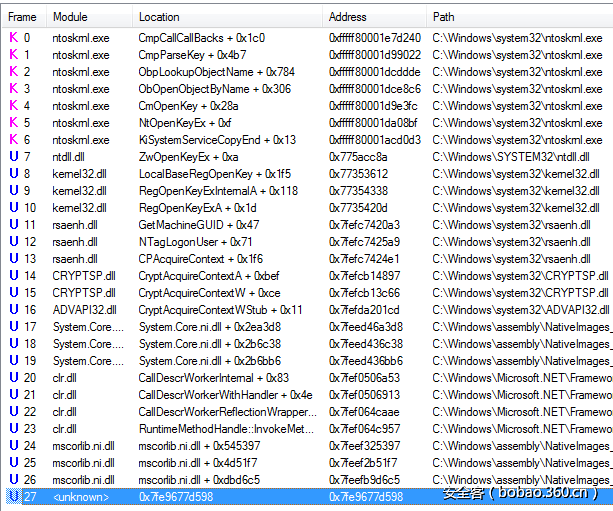Click the U icon next to frame 21
The height and width of the screenshot is (511, 613).
click(x=14, y=395)
